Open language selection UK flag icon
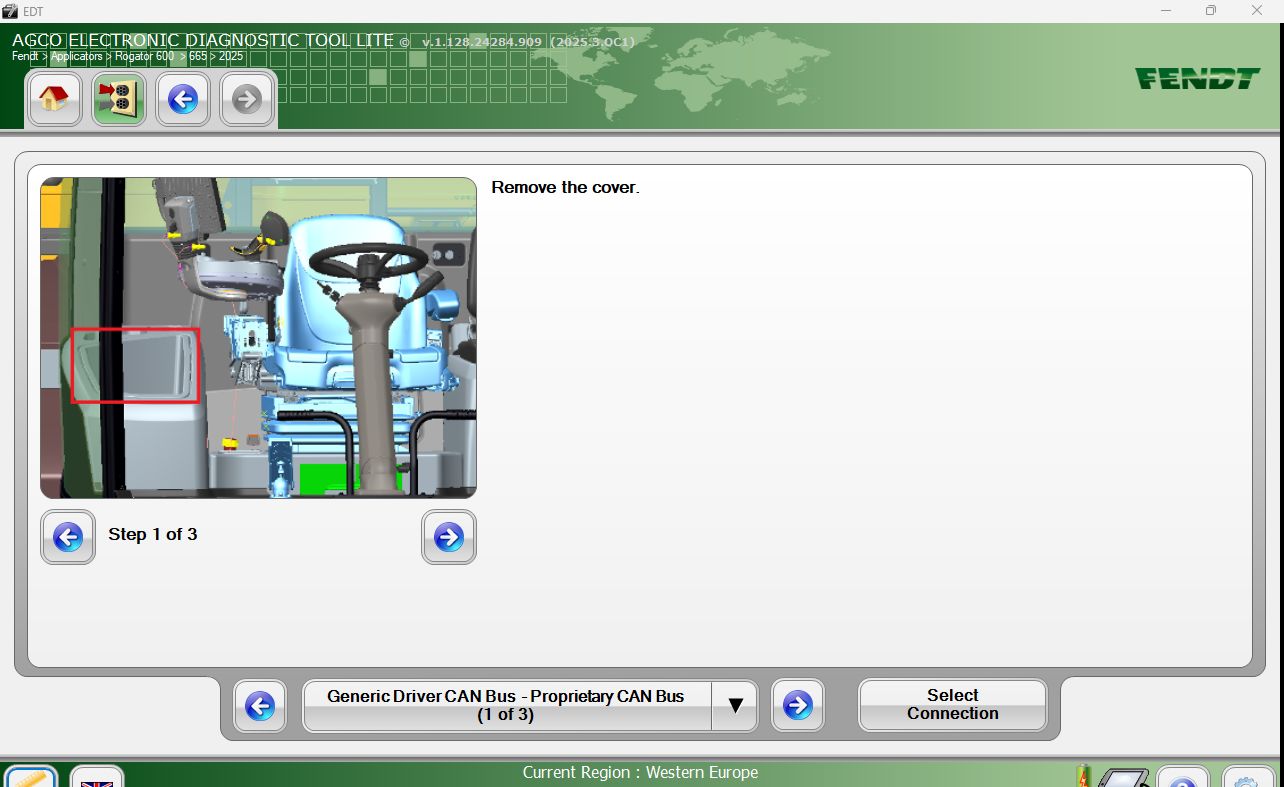Image resolution: width=1284 pixels, height=787 pixels. click(x=97, y=778)
